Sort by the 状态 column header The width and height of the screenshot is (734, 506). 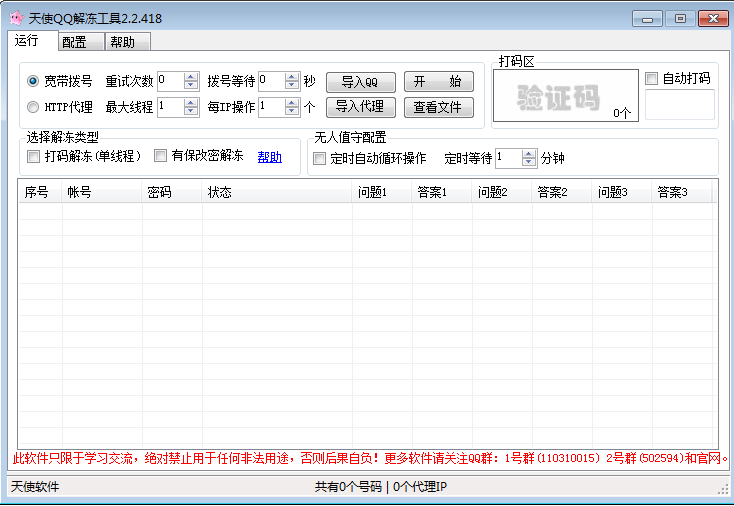[x=277, y=192]
